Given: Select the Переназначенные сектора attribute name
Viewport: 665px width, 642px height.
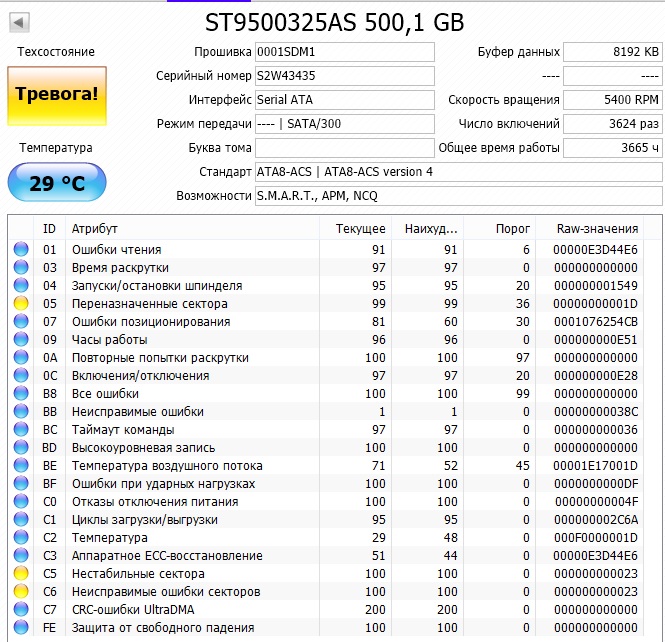Looking at the screenshot, I should [x=150, y=304].
